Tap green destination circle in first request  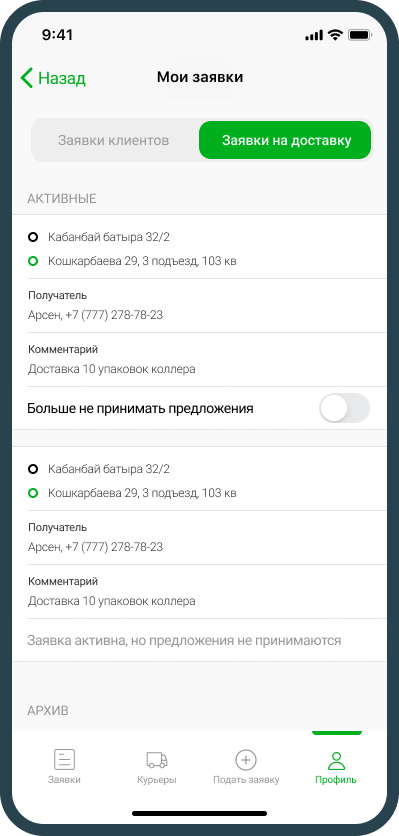click(x=33, y=261)
